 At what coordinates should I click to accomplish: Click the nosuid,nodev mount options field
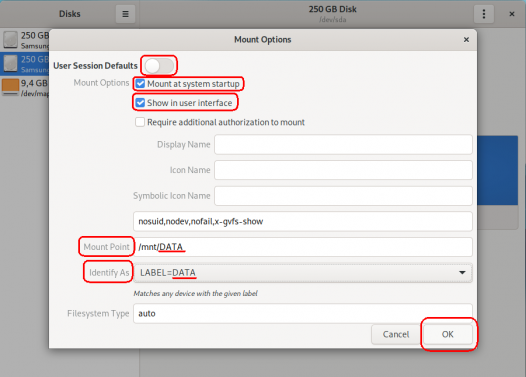(x=303, y=221)
